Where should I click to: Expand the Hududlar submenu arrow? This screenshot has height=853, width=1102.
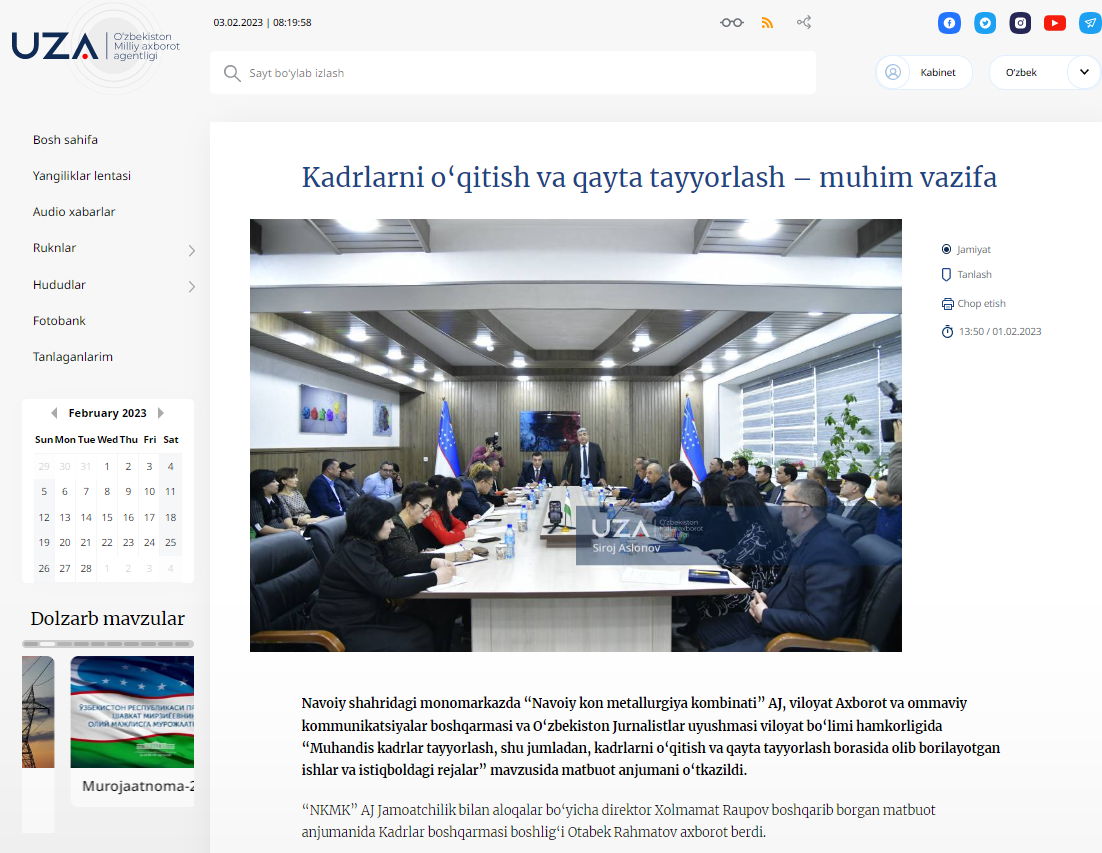[x=192, y=287]
